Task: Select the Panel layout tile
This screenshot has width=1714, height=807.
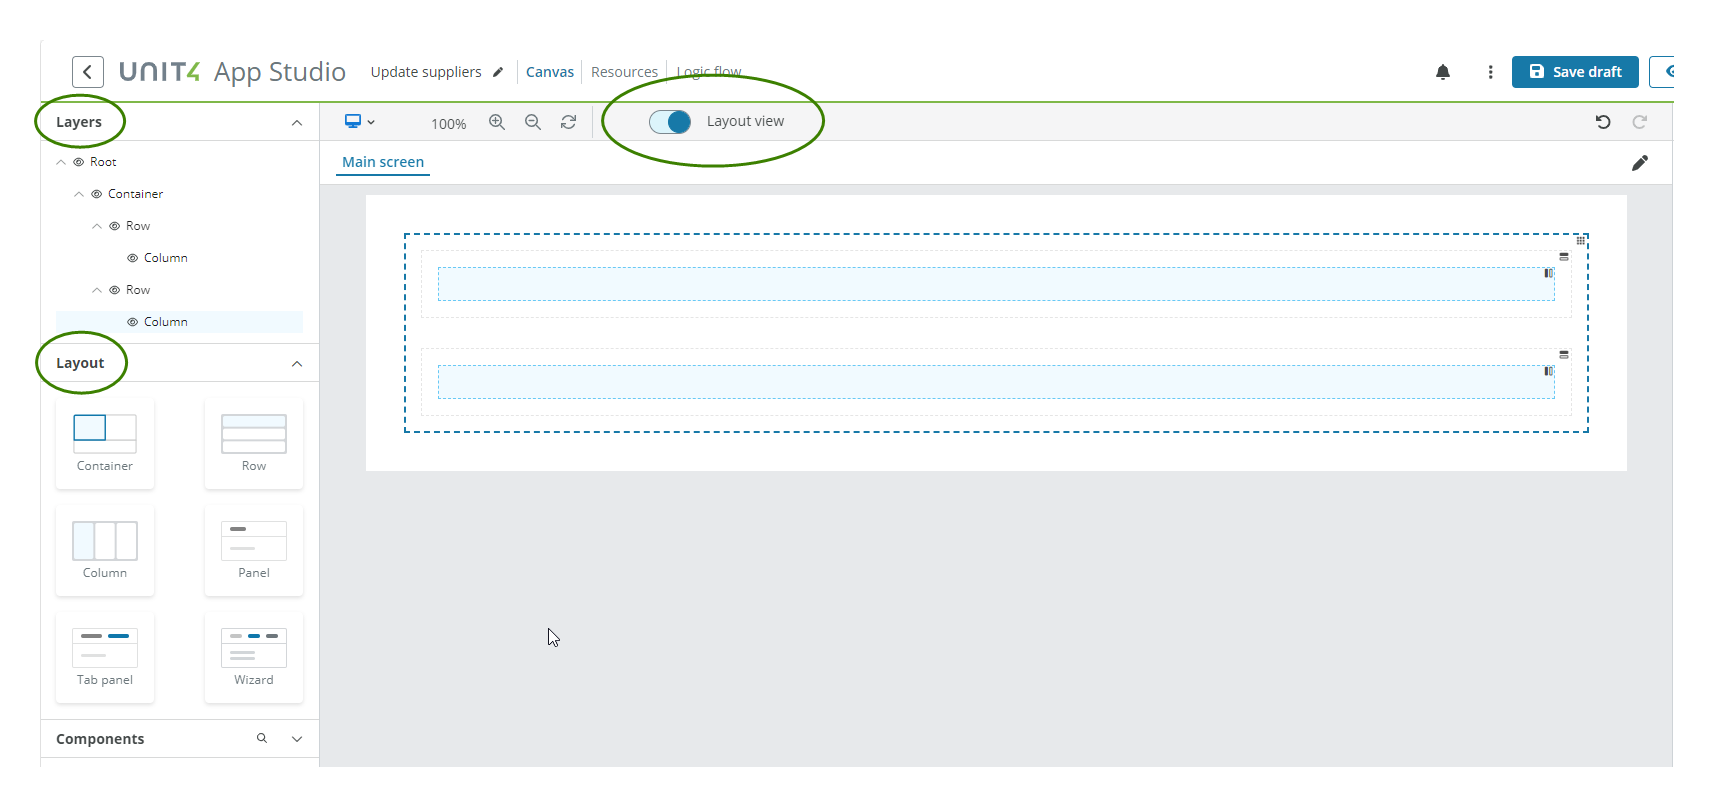Action: click(x=254, y=551)
